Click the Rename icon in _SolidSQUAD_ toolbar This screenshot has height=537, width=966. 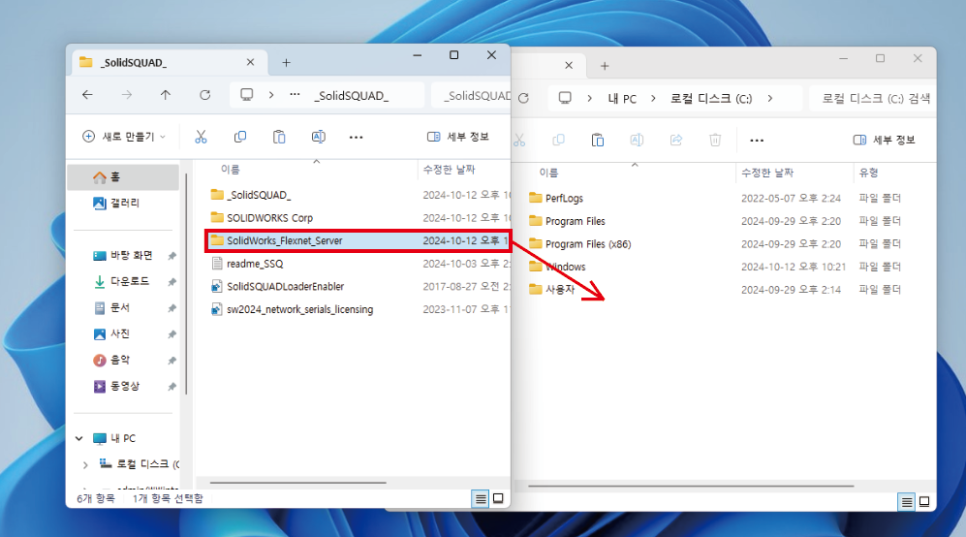pyautogui.click(x=318, y=137)
